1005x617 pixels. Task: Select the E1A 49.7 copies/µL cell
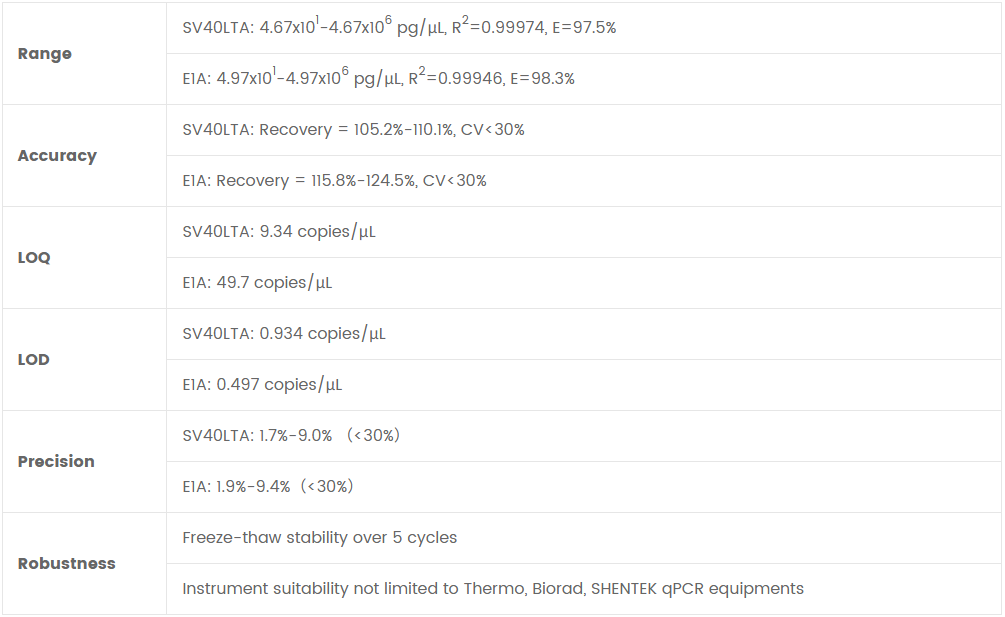(257, 283)
